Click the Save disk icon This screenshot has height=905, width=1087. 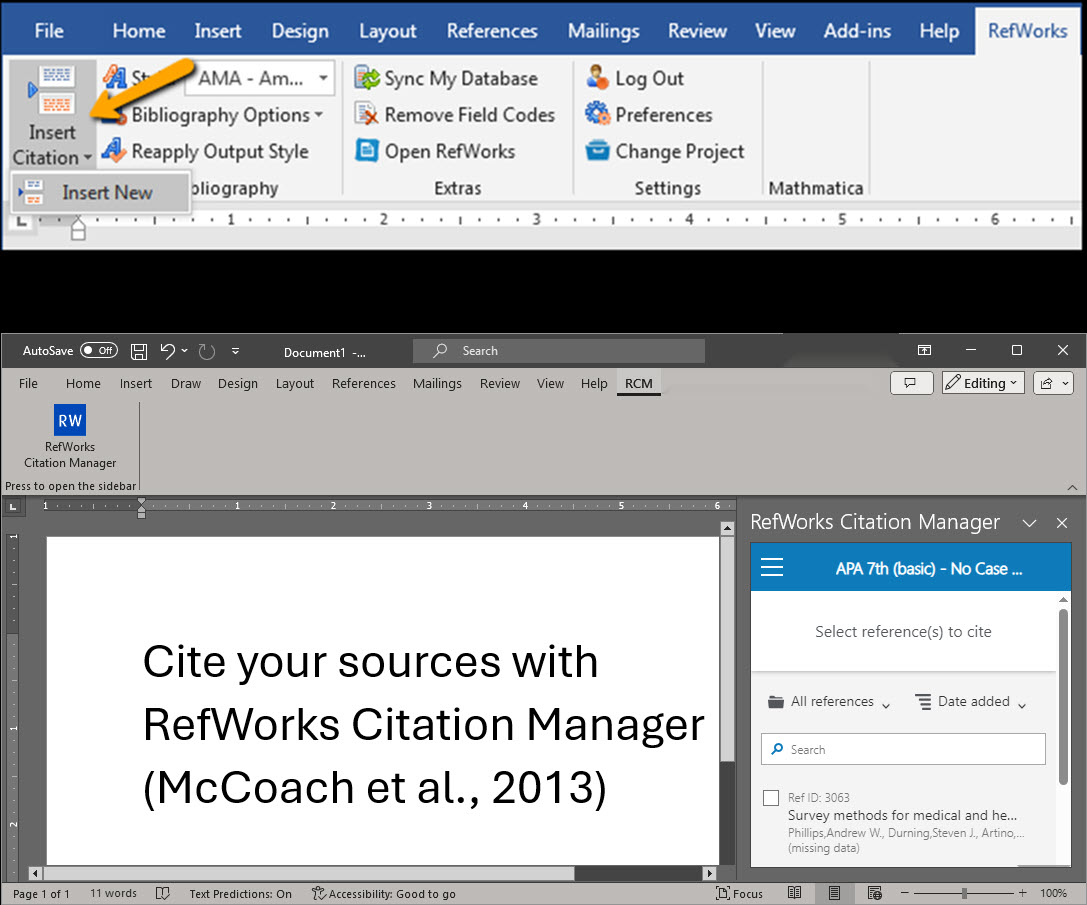139,352
